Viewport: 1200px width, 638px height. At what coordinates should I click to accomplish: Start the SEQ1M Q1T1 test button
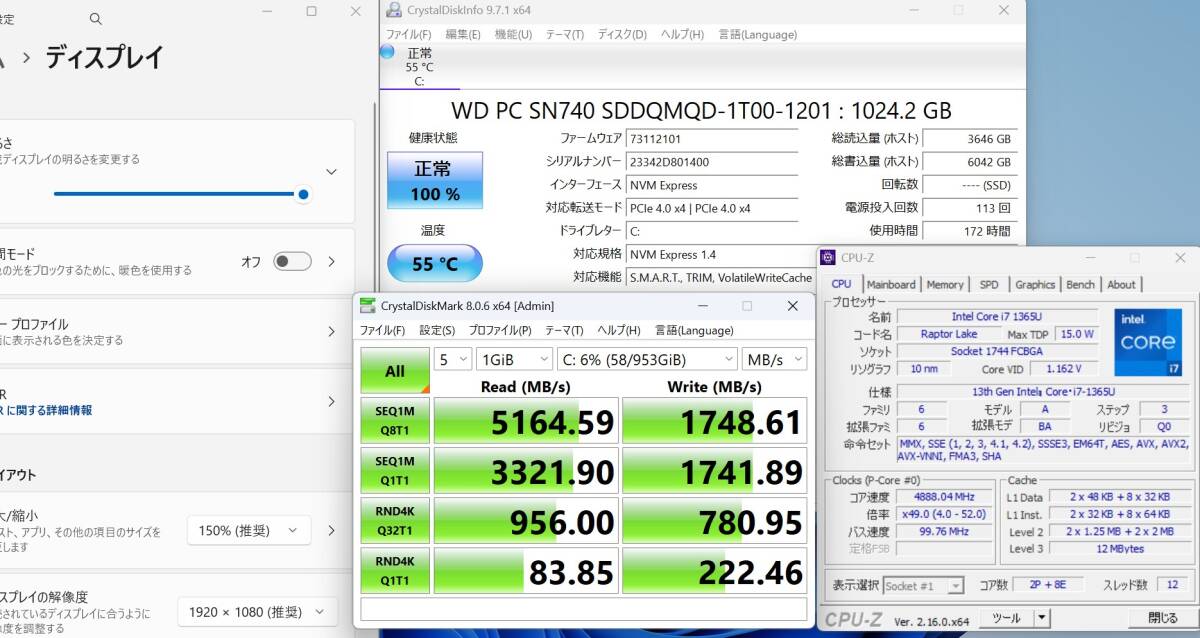tap(395, 470)
